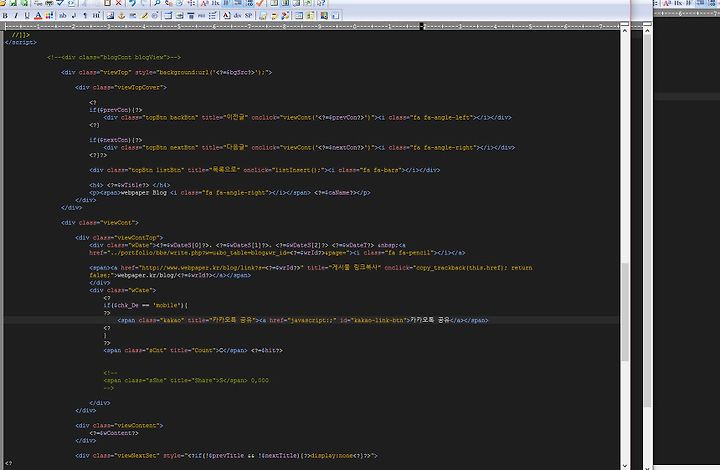Click the editor vertical scrollbar thumb

(624, 312)
